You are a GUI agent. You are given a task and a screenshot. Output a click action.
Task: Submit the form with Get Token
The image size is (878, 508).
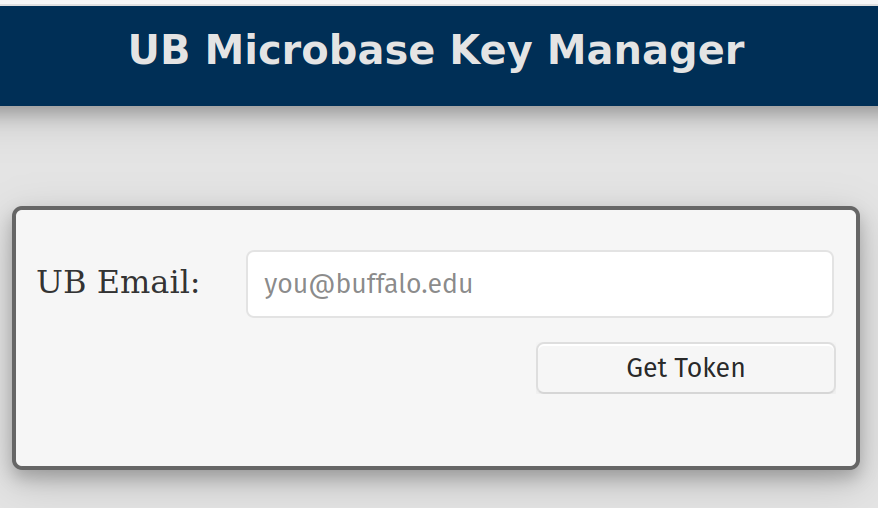pyautogui.click(x=685, y=368)
